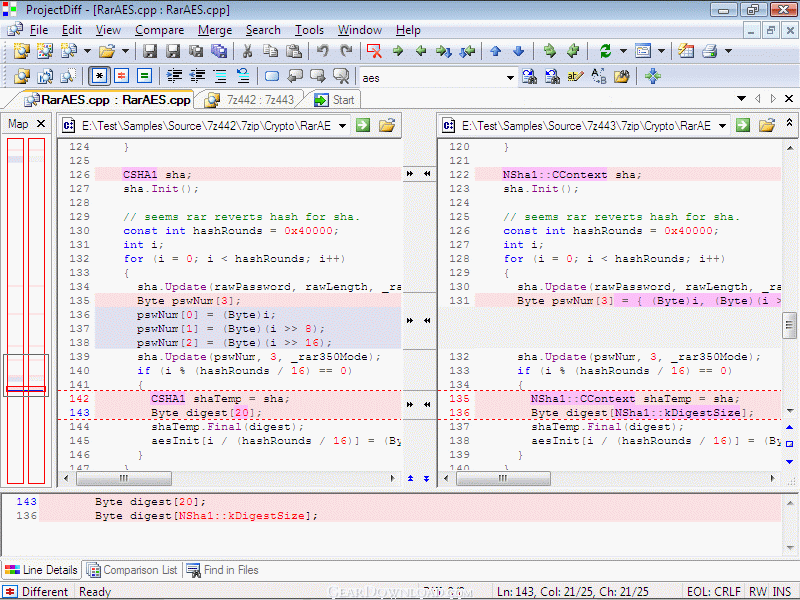Open the Comparison List panel
Screen dimensions: 800x600
click(x=132, y=570)
